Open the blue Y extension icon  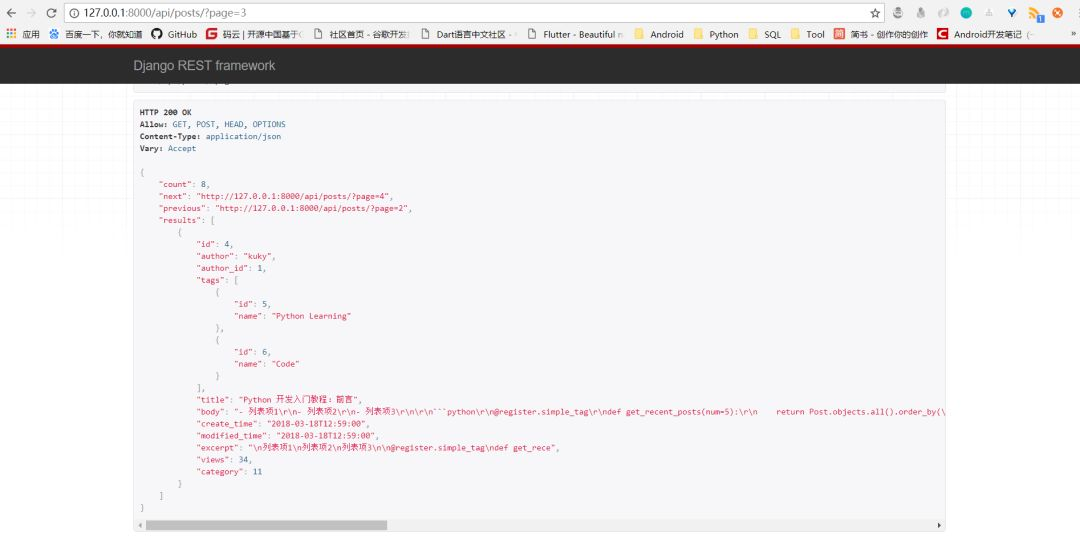coord(1012,12)
